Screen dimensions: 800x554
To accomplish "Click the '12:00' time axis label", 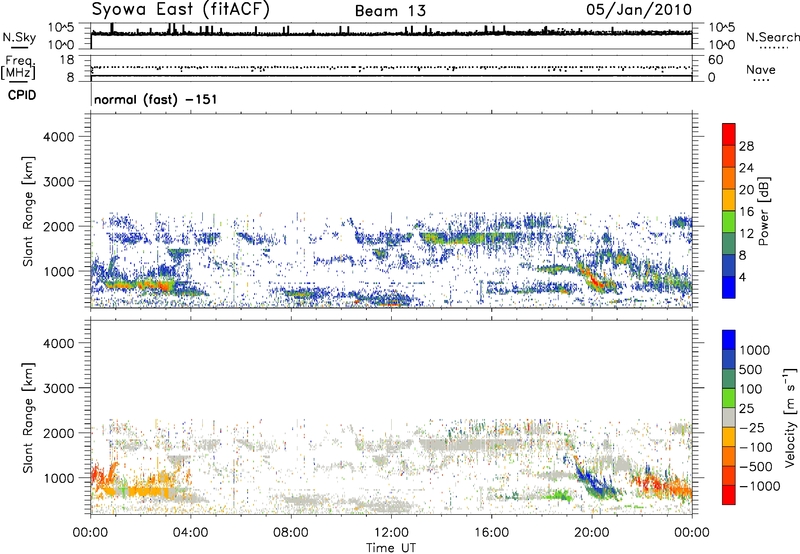I will pyautogui.click(x=391, y=533).
